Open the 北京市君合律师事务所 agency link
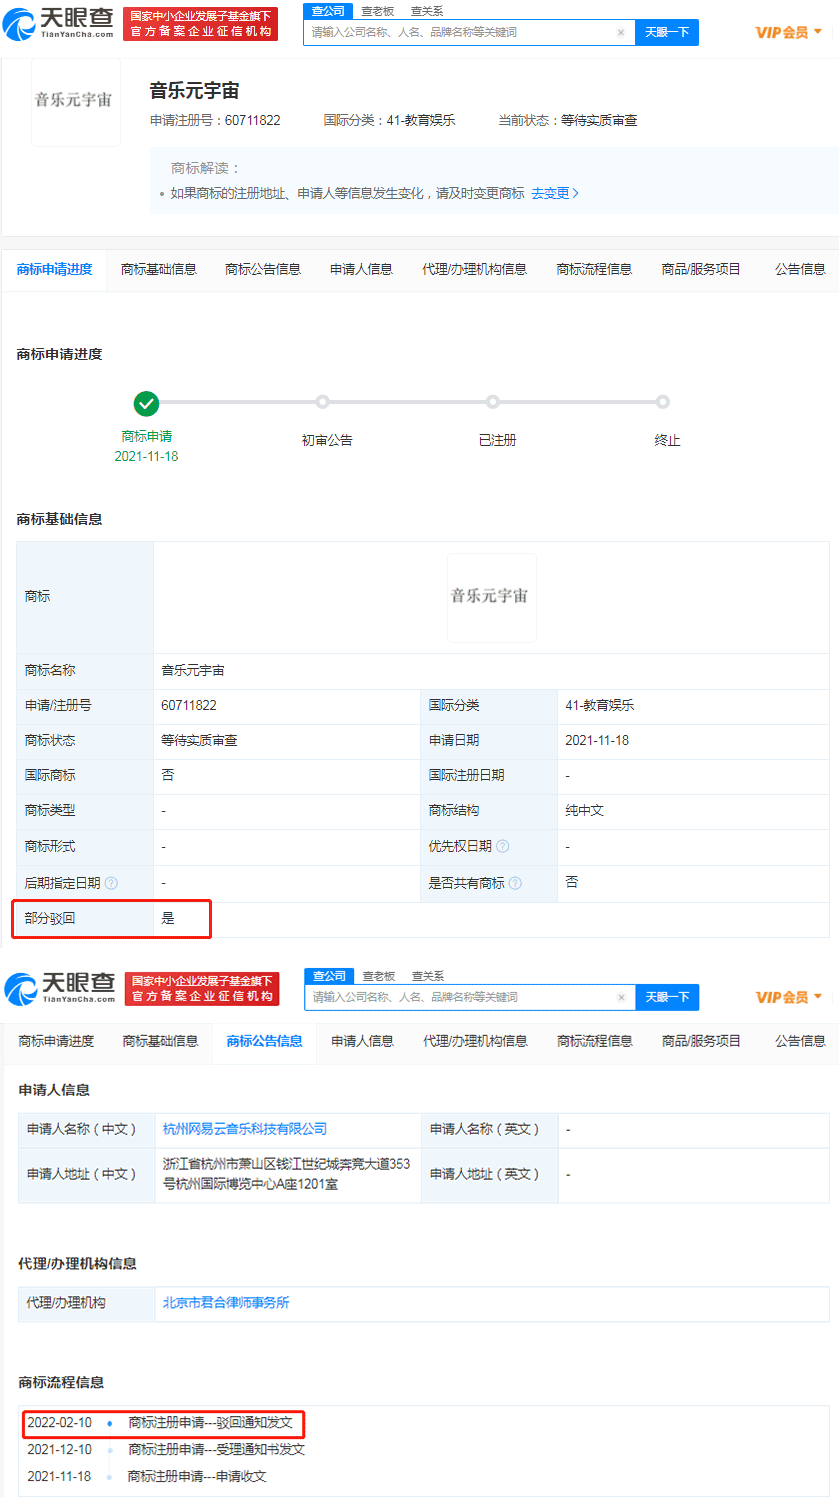 226,1303
